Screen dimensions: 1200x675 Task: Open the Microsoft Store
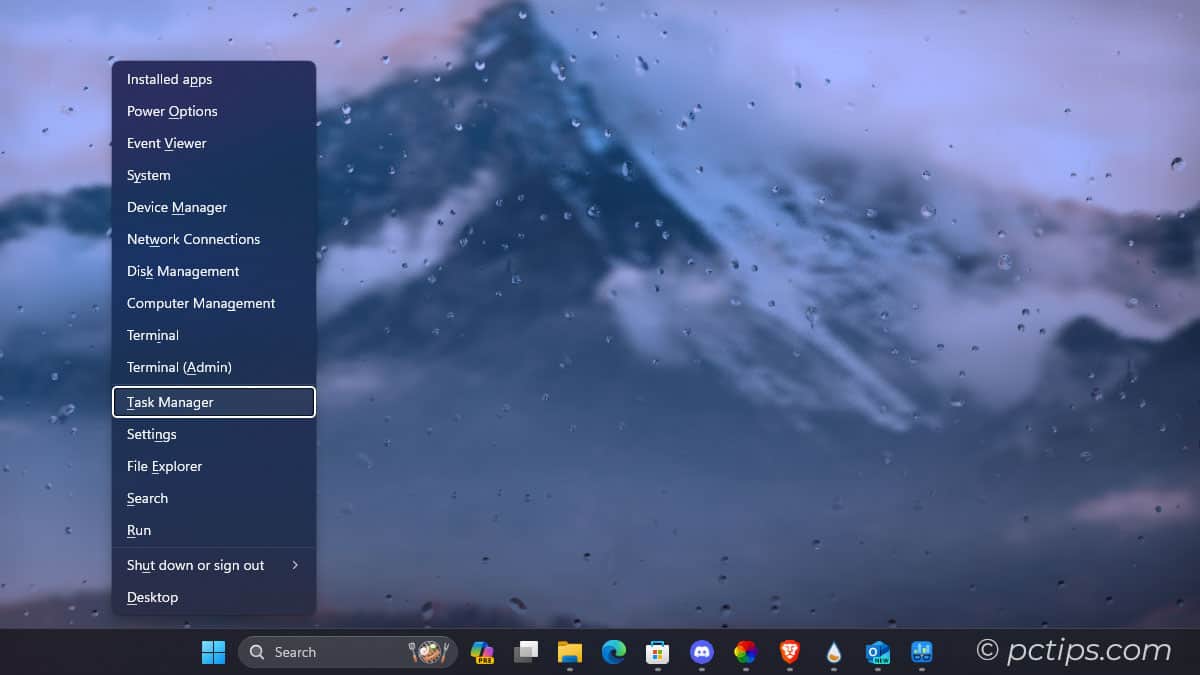(x=657, y=652)
